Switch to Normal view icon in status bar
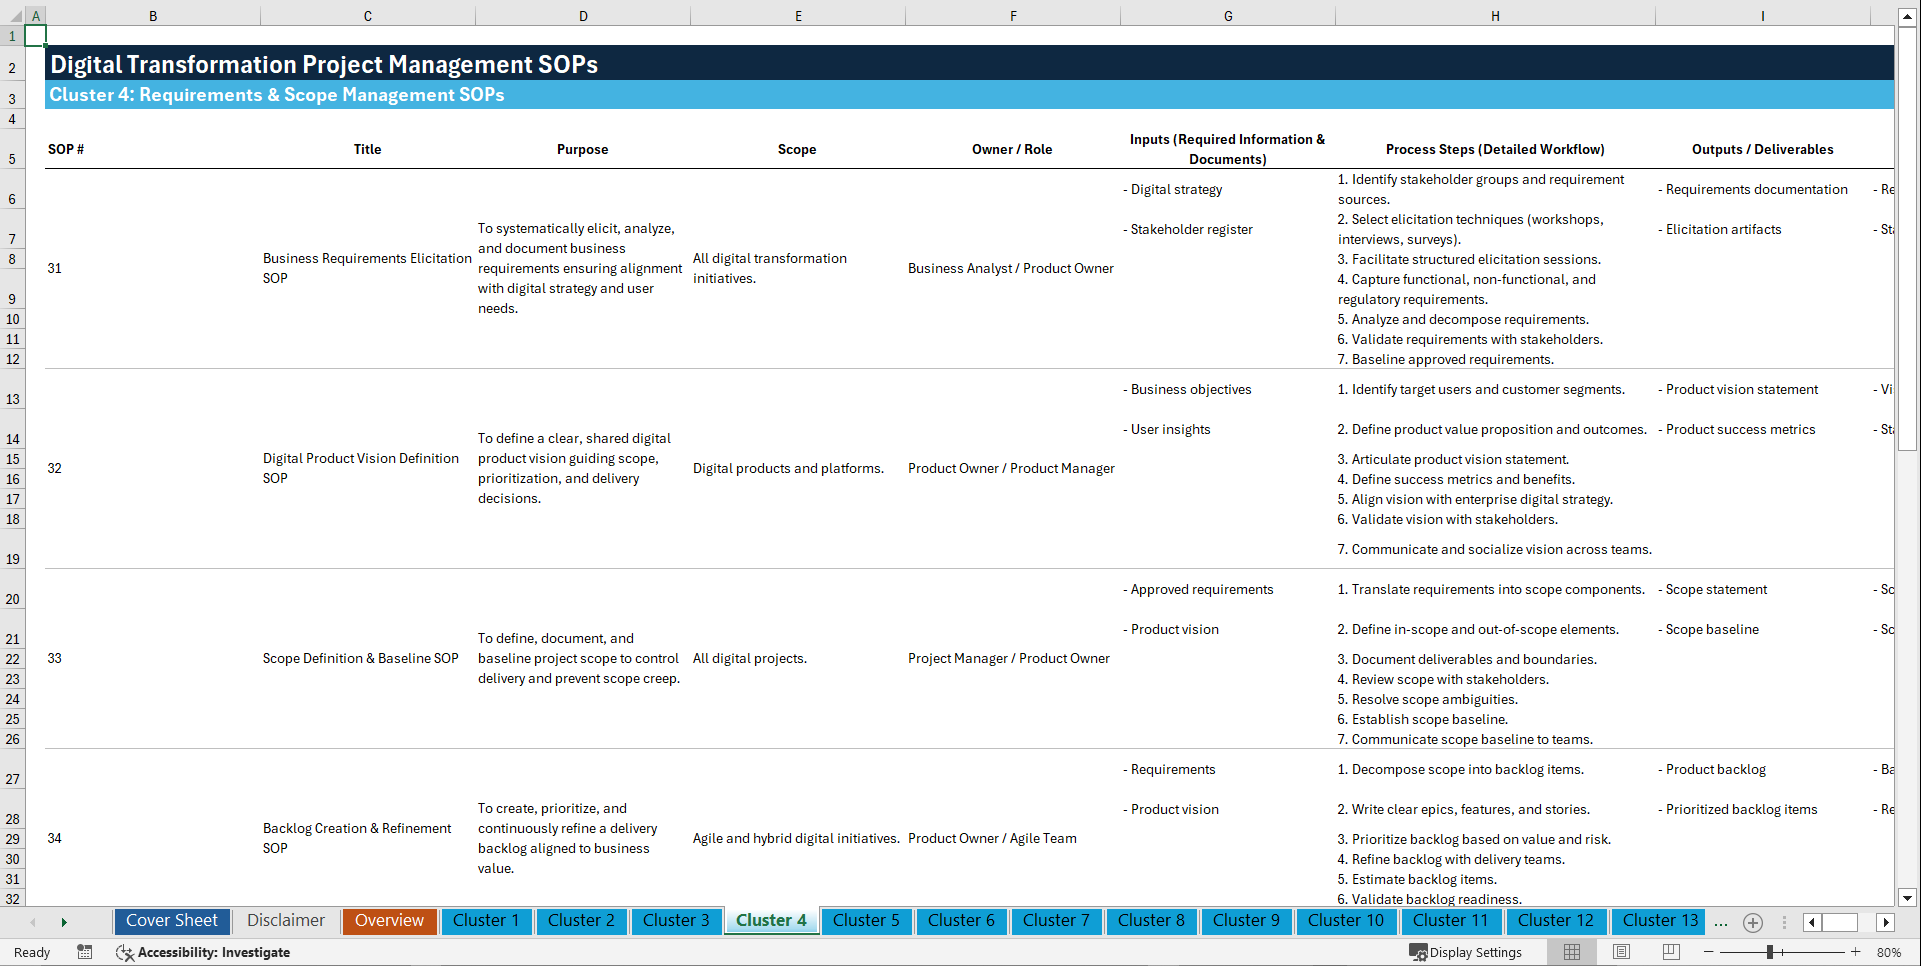 (1571, 952)
